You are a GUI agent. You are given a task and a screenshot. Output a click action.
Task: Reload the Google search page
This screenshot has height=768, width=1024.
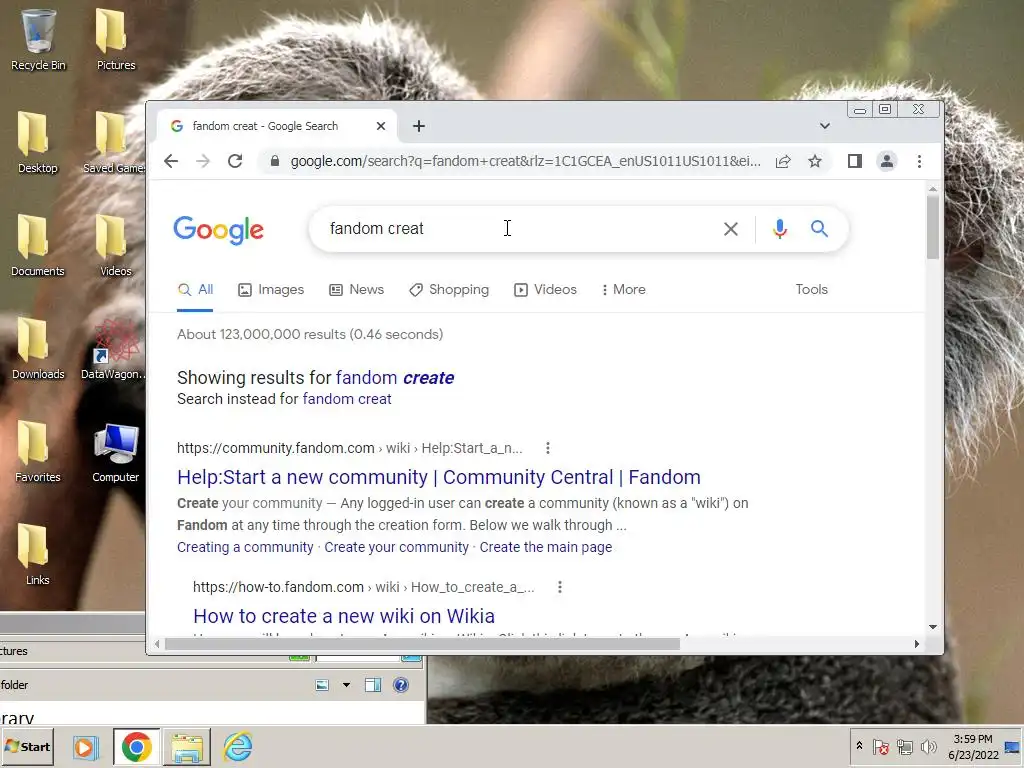click(235, 161)
